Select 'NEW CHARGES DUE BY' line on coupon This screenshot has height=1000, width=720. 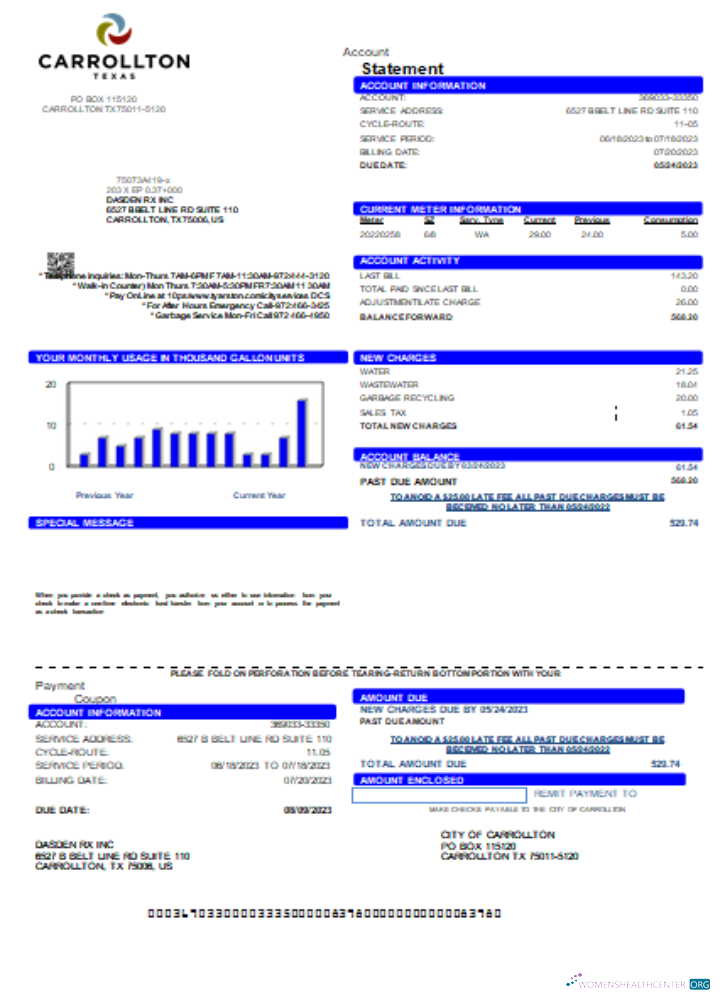click(x=443, y=709)
